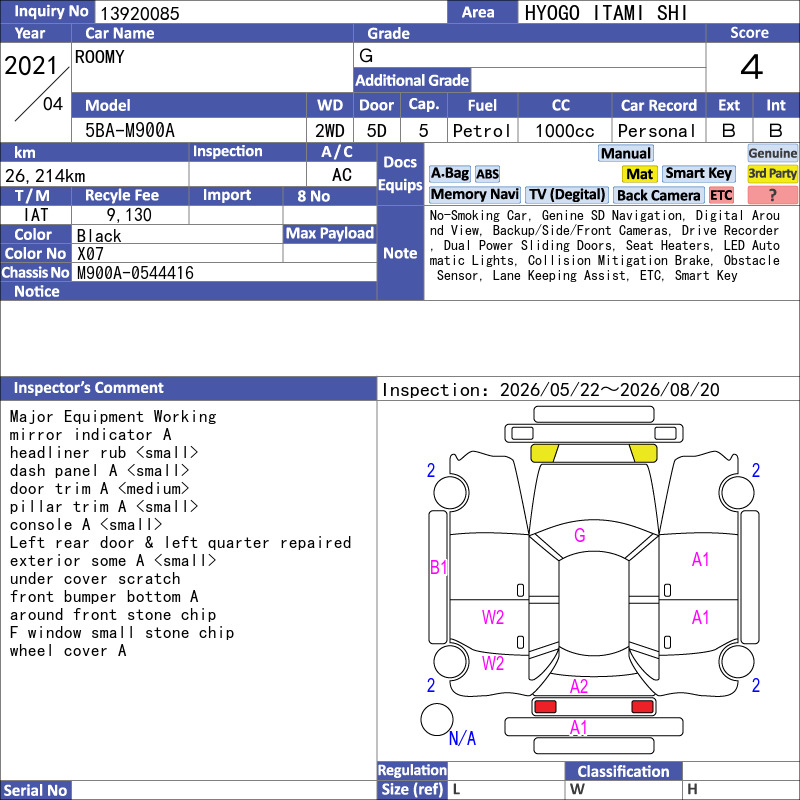
Task: Click the red left tail light swatch
Action: pos(545,707)
